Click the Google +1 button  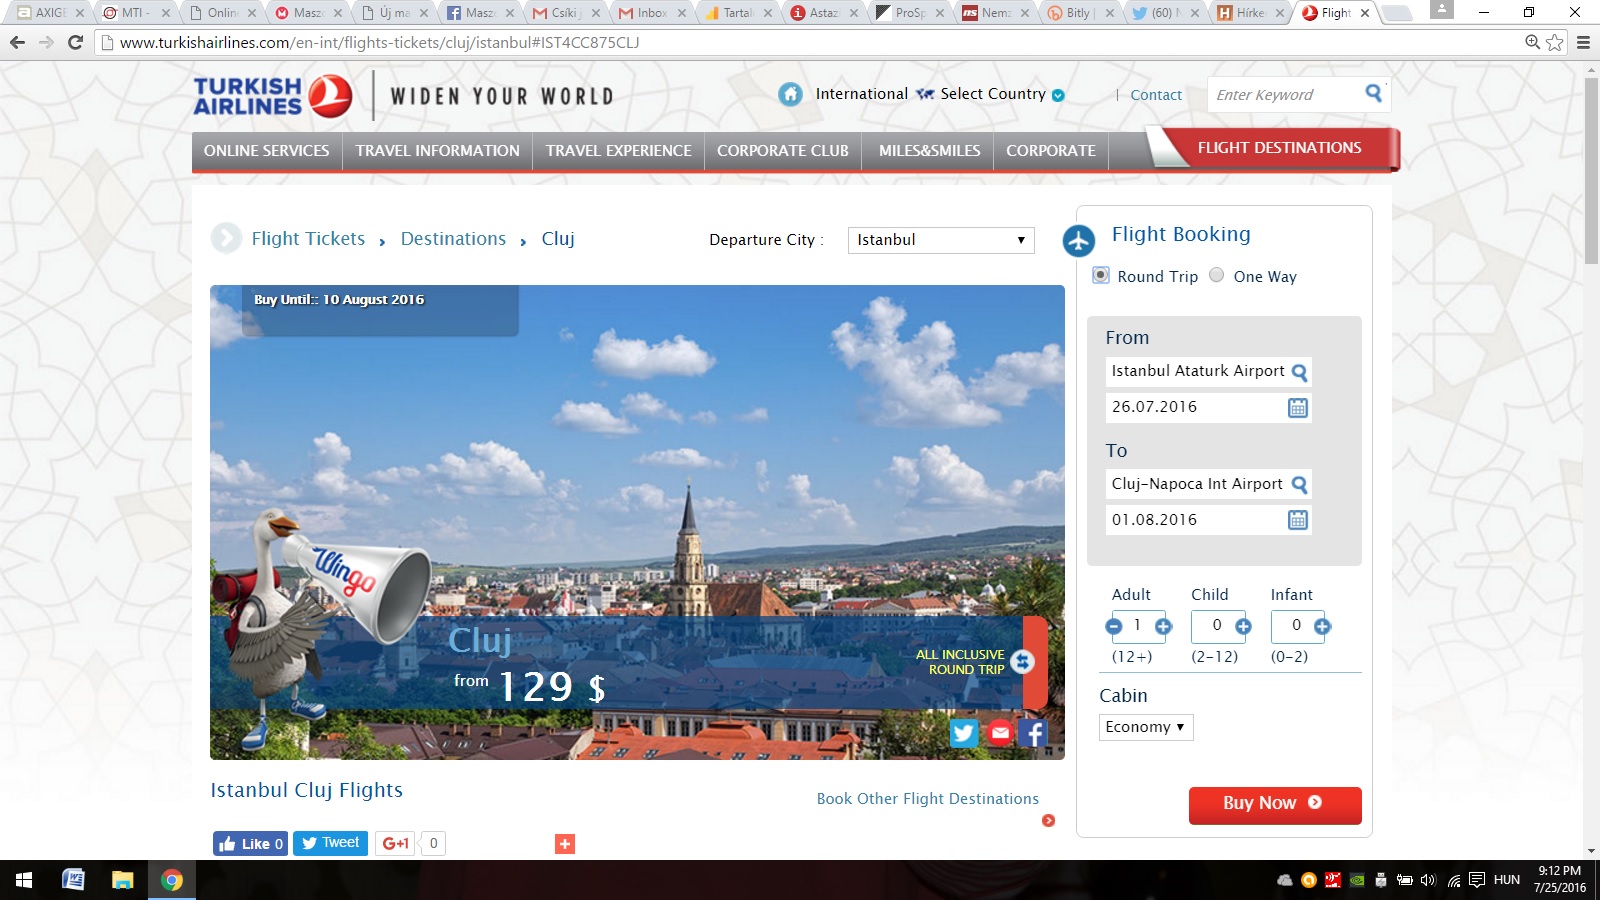pos(396,843)
